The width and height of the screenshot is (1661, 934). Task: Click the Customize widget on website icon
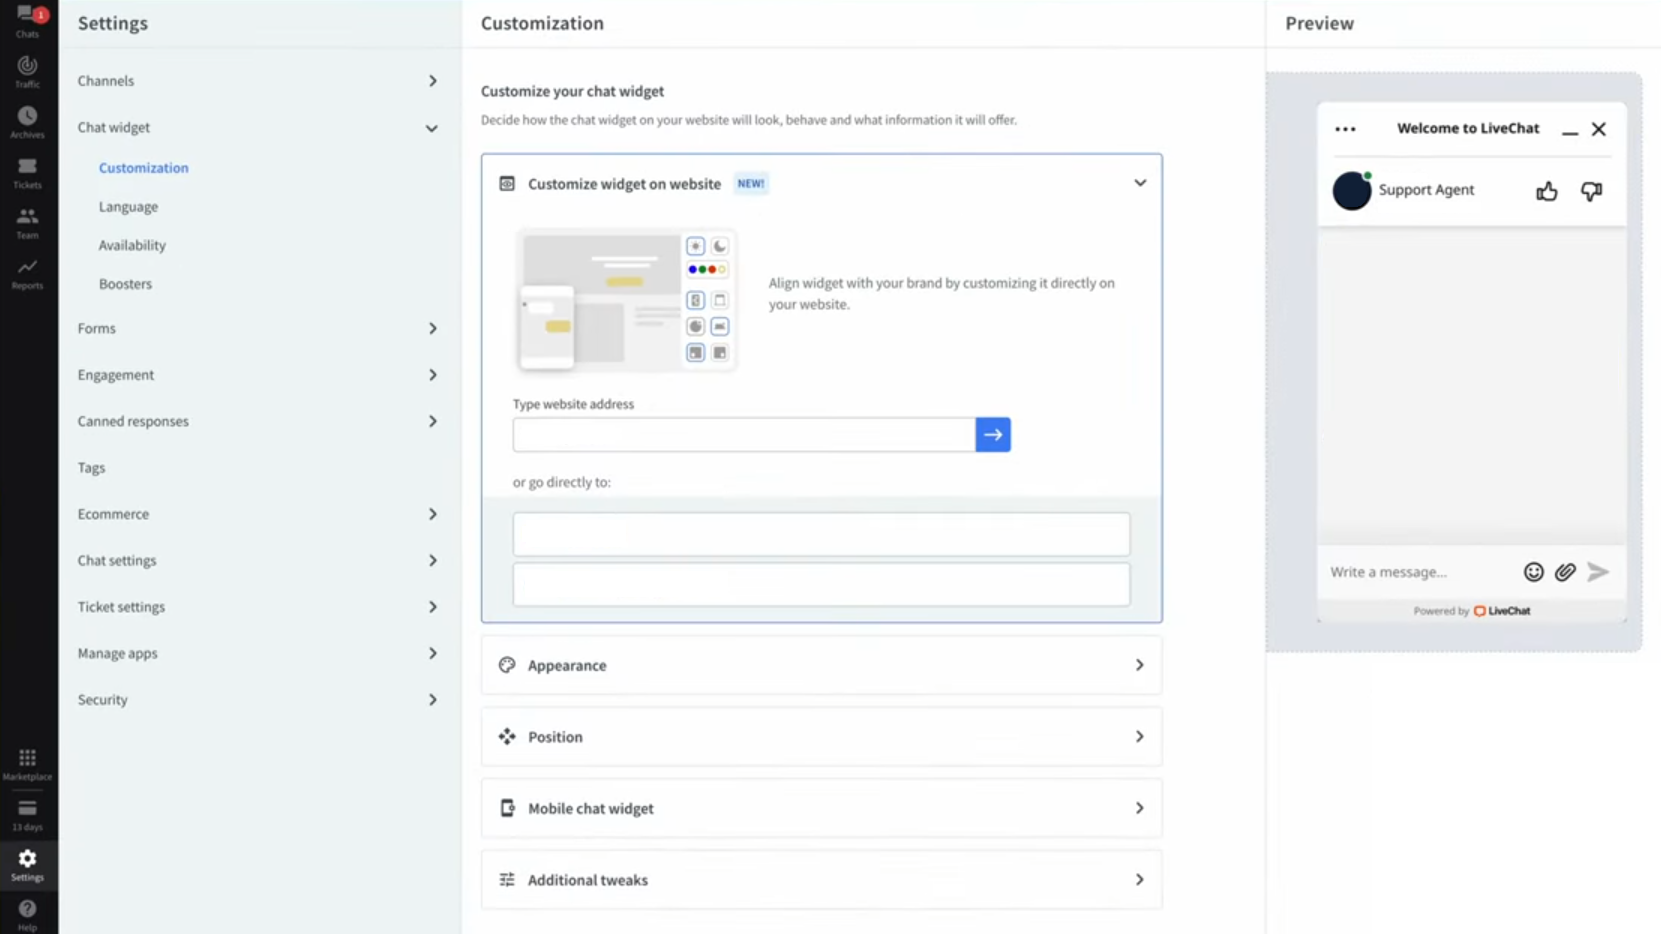[507, 184]
